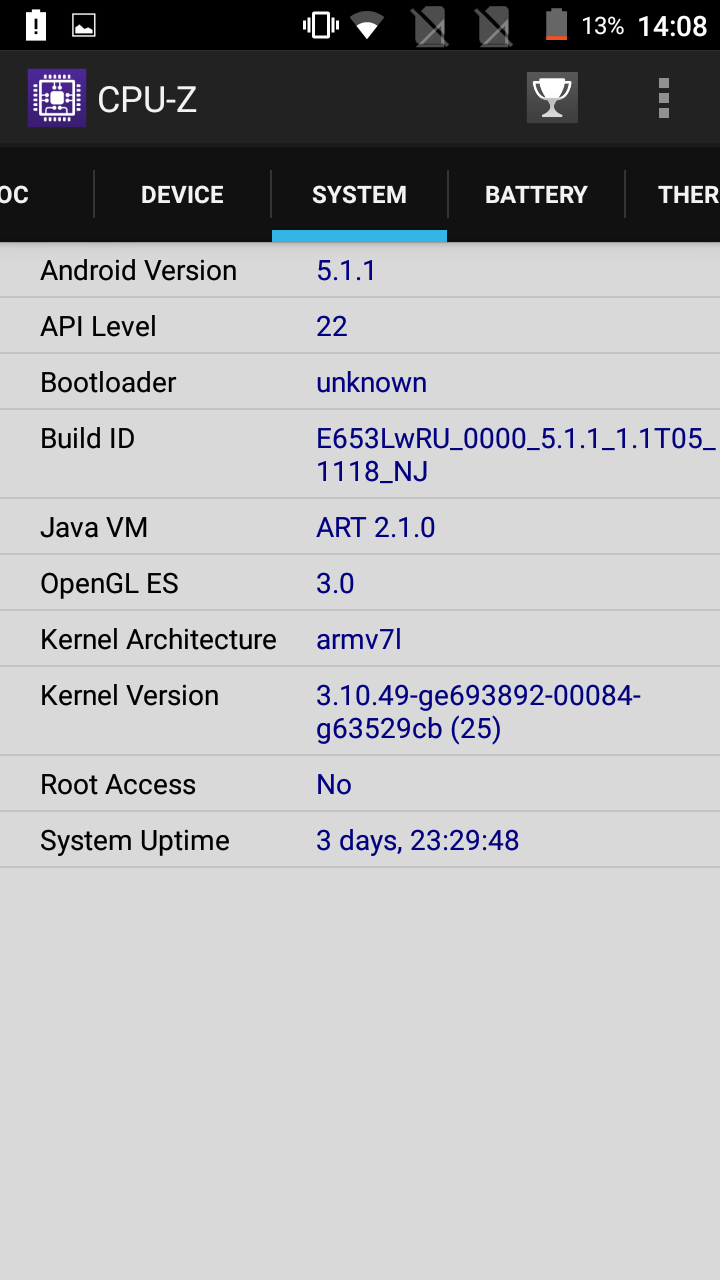Switch to the THERMAL tab
The width and height of the screenshot is (720, 1280).
673,194
